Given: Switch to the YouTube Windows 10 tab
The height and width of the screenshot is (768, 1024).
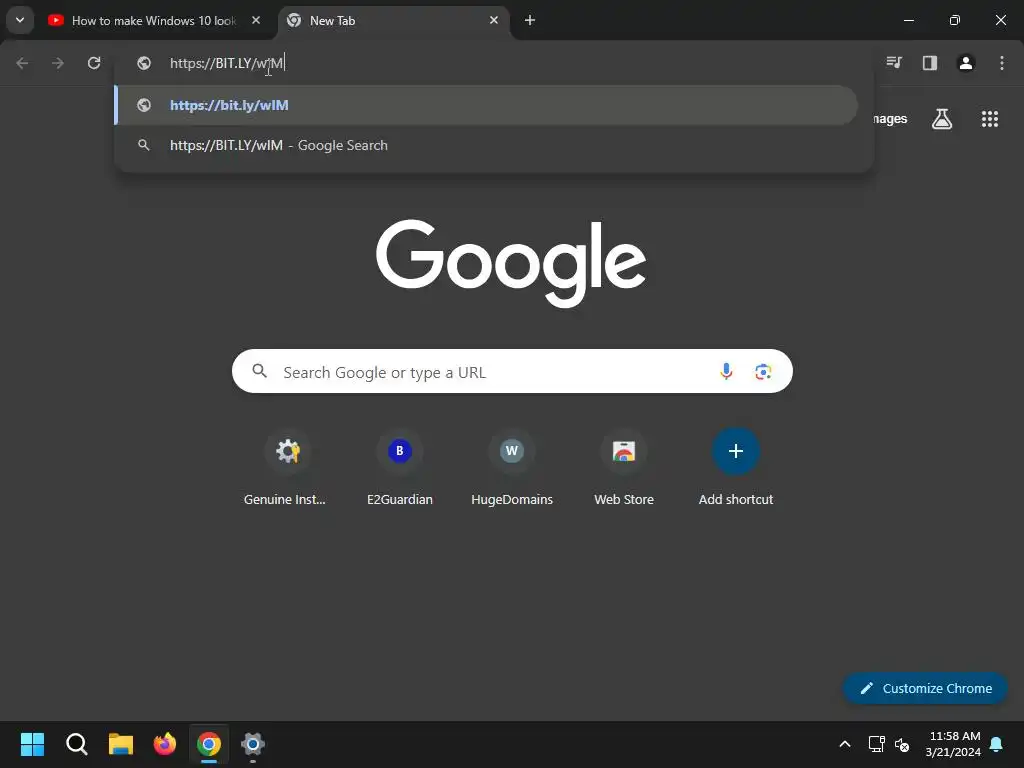Looking at the screenshot, I should 154,20.
